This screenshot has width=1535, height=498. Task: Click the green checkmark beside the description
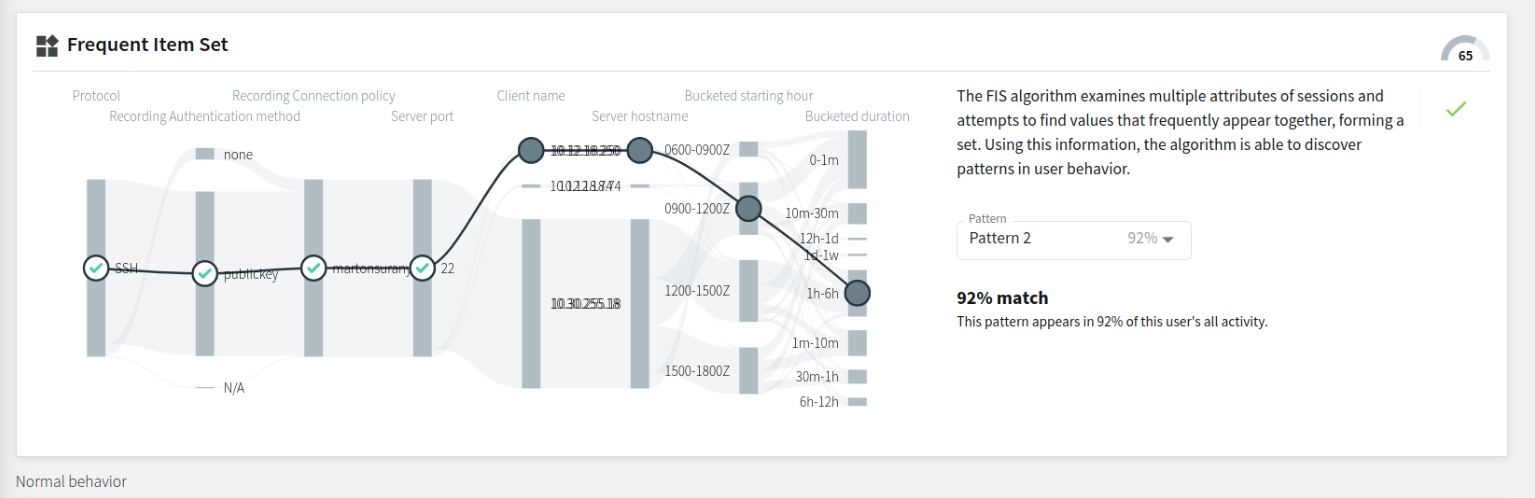[x=1456, y=109]
